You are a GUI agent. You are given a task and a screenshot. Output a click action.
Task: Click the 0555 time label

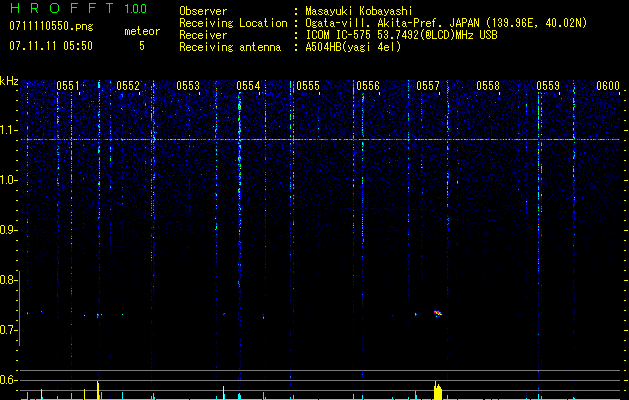tap(308, 86)
